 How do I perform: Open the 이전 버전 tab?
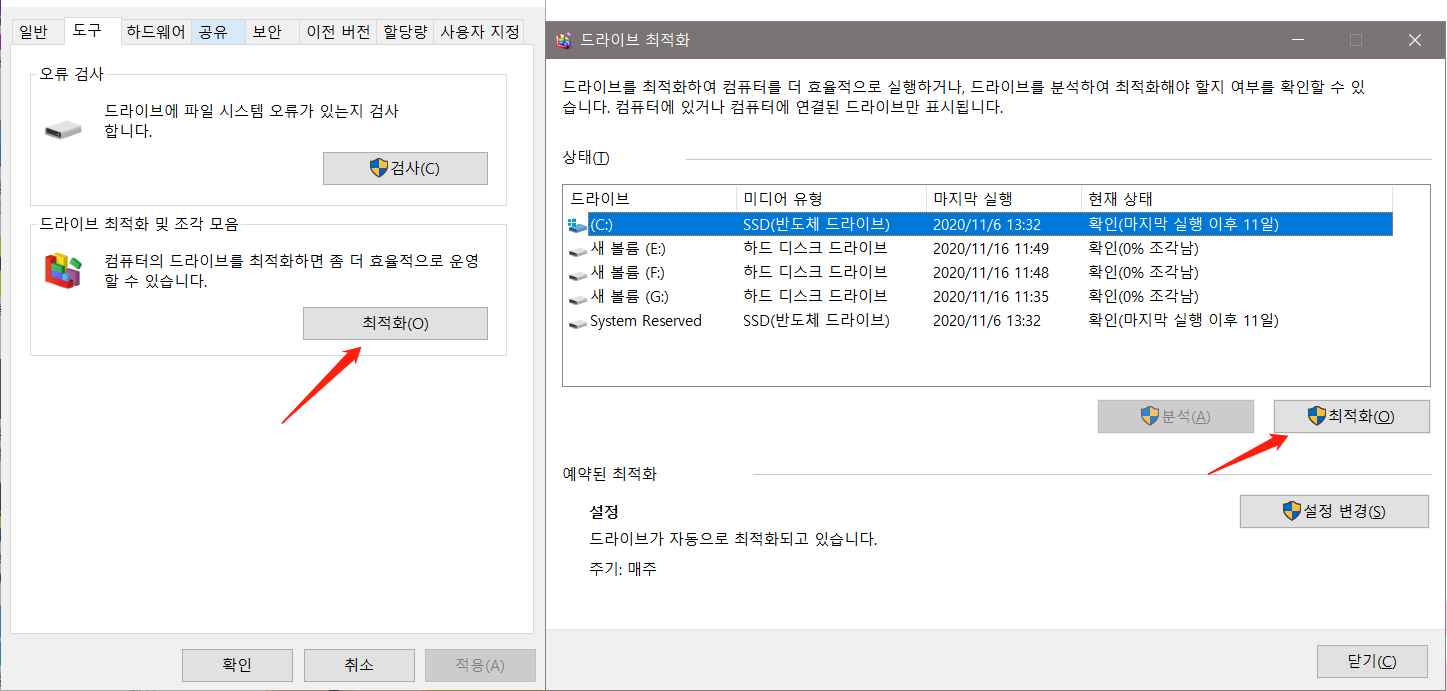[337, 31]
